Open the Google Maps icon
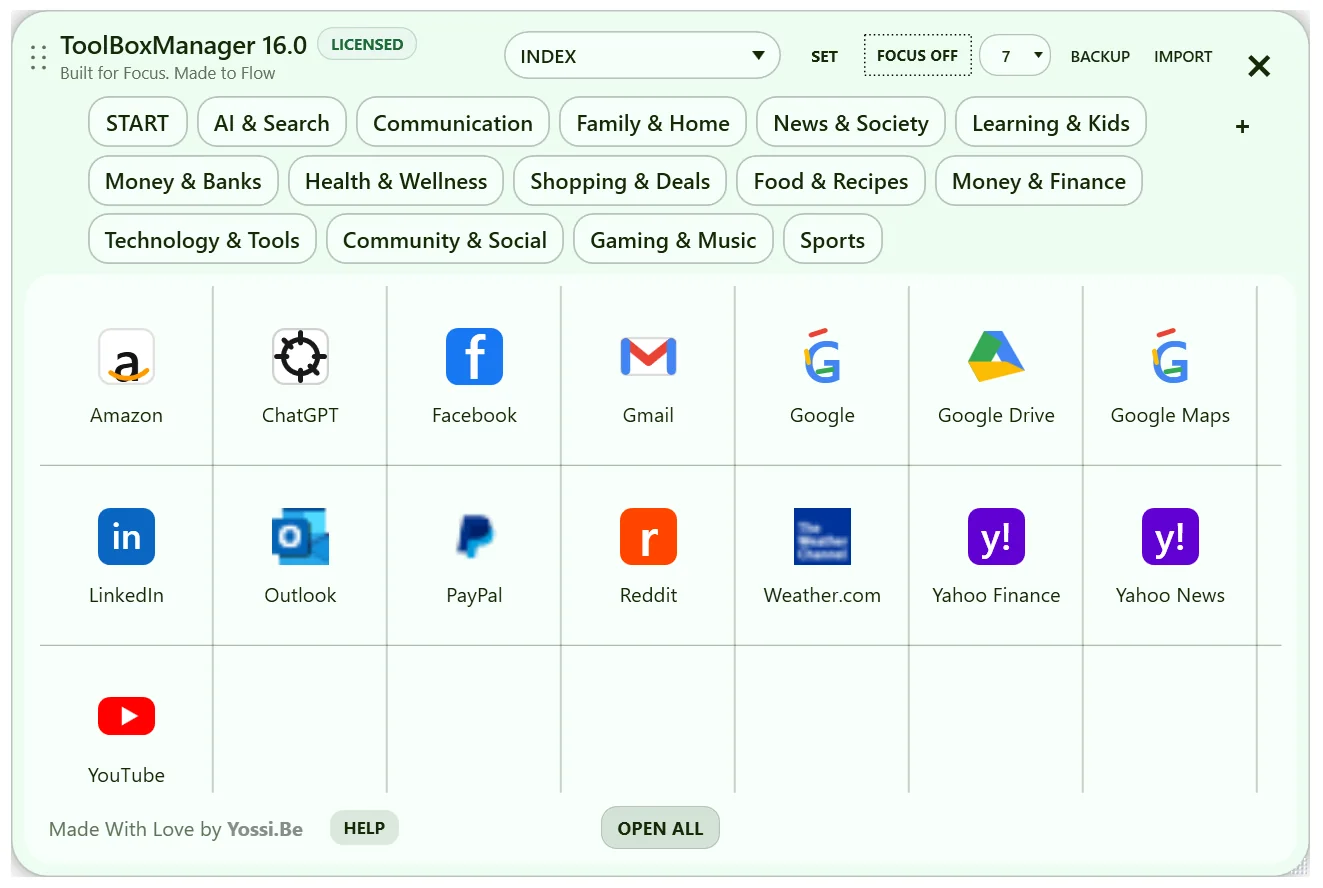 (1170, 357)
